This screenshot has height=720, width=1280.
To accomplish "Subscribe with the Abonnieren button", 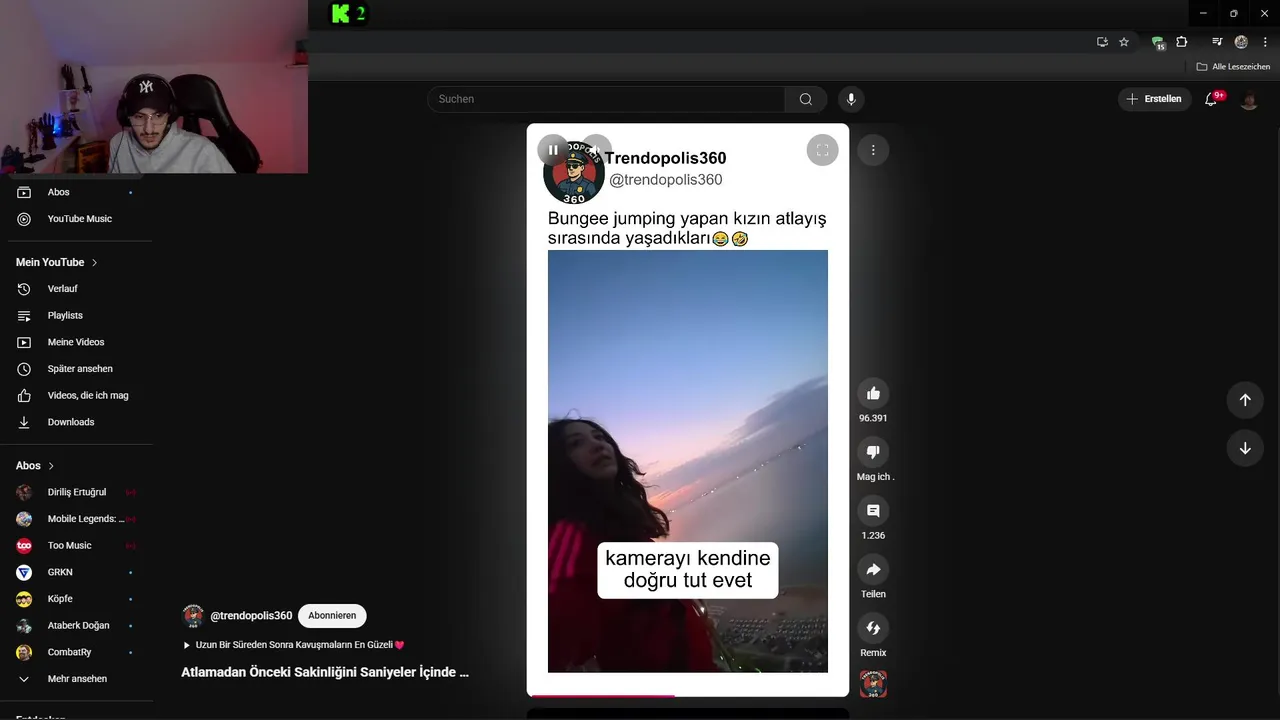I will pyautogui.click(x=332, y=616).
